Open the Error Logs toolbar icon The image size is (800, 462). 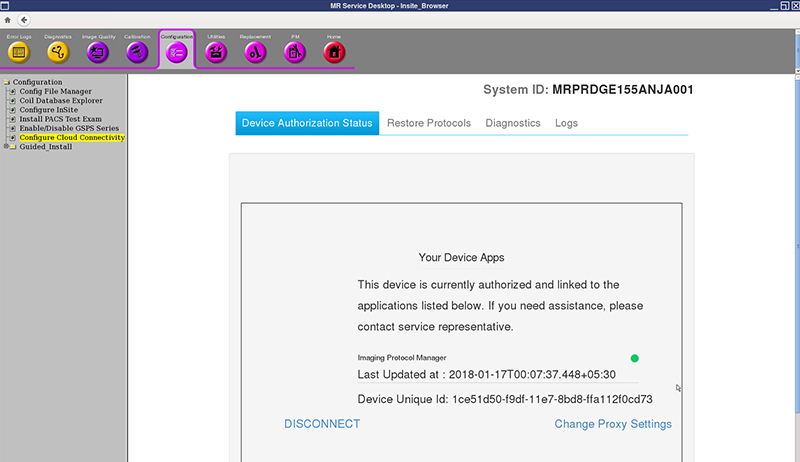(17, 52)
